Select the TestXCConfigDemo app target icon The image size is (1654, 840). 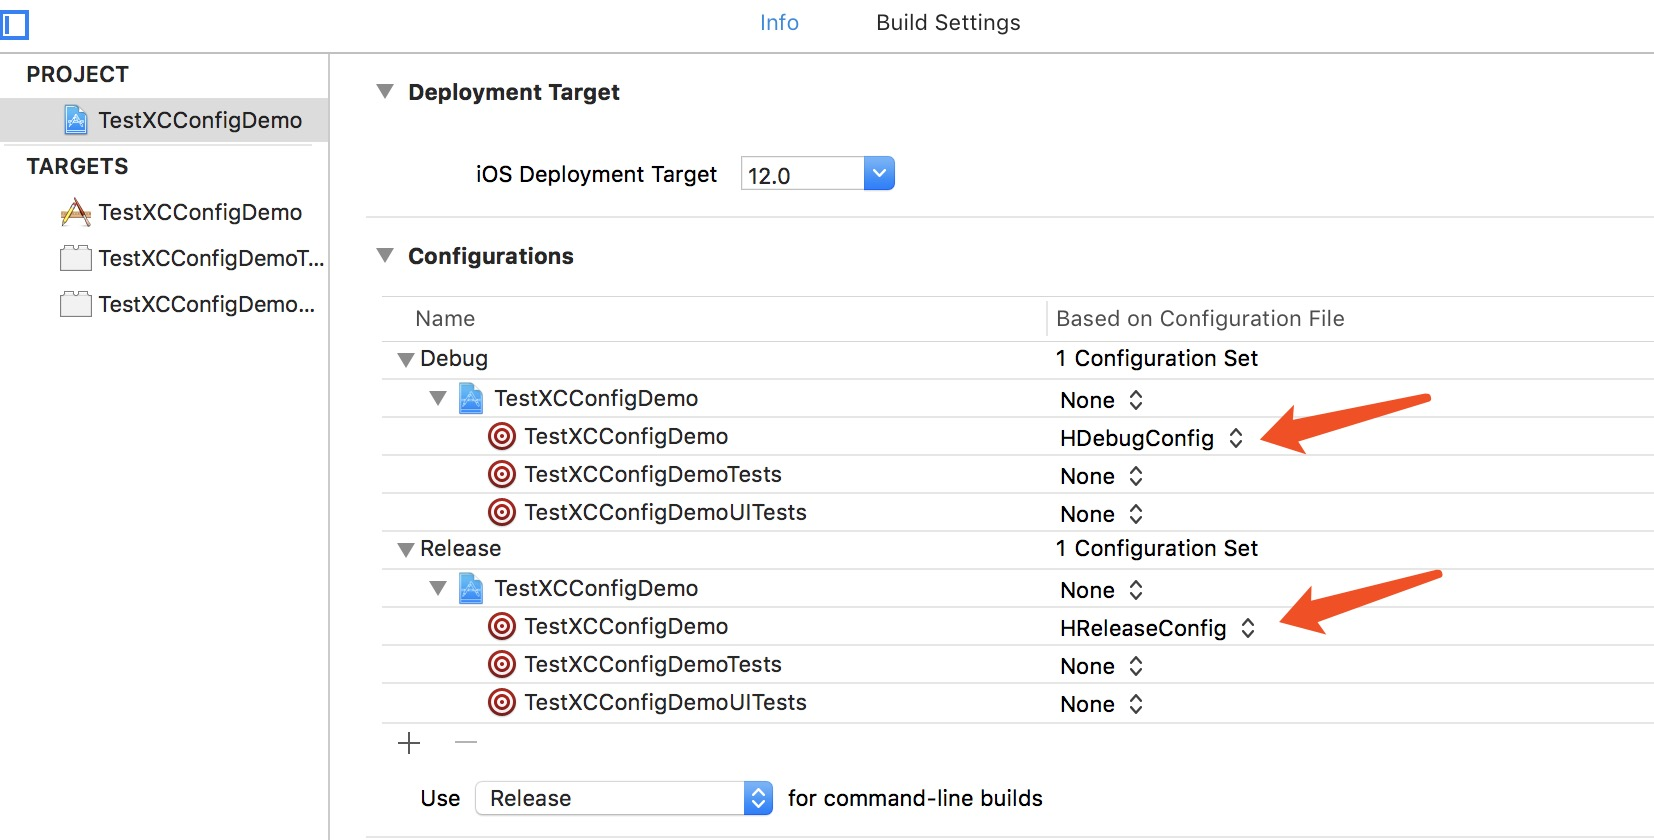click(76, 212)
